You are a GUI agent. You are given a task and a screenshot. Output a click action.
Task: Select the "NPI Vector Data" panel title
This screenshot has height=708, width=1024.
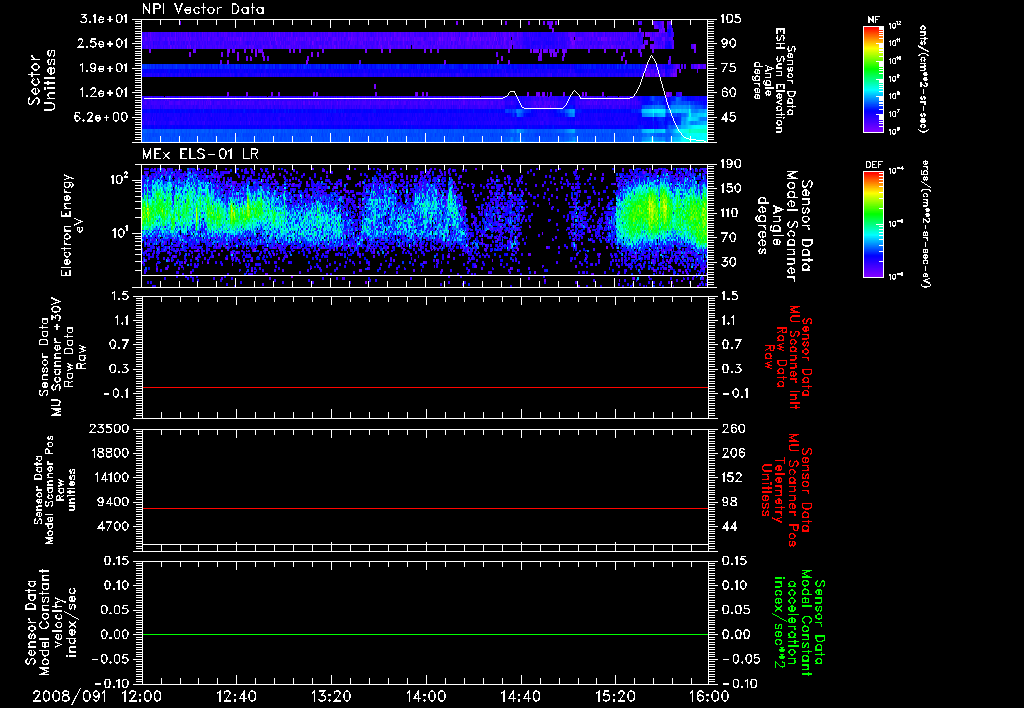[x=203, y=9]
